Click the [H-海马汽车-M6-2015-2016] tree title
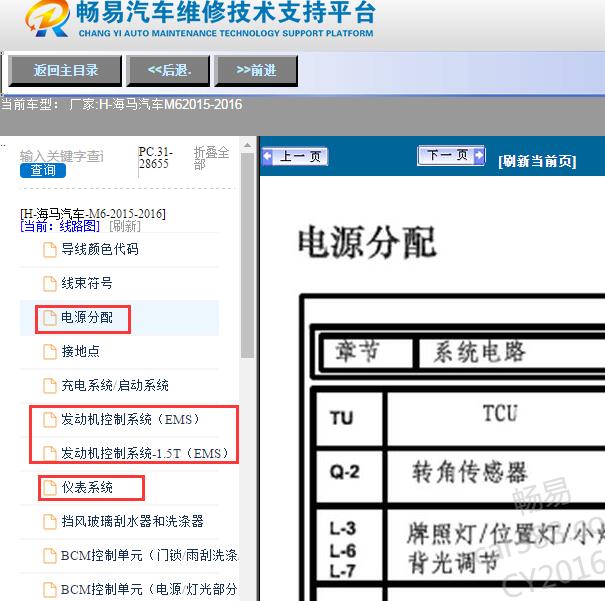The image size is (605, 601). pyautogui.click(x=93, y=213)
